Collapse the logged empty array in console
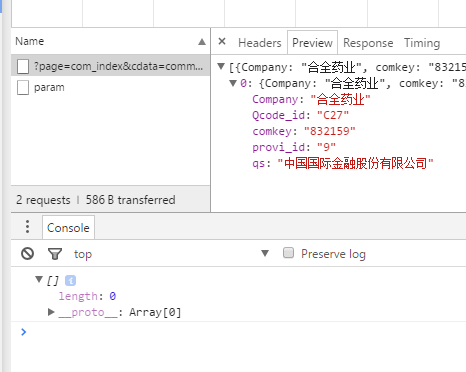Screen dimensions: 466x372 39,279
